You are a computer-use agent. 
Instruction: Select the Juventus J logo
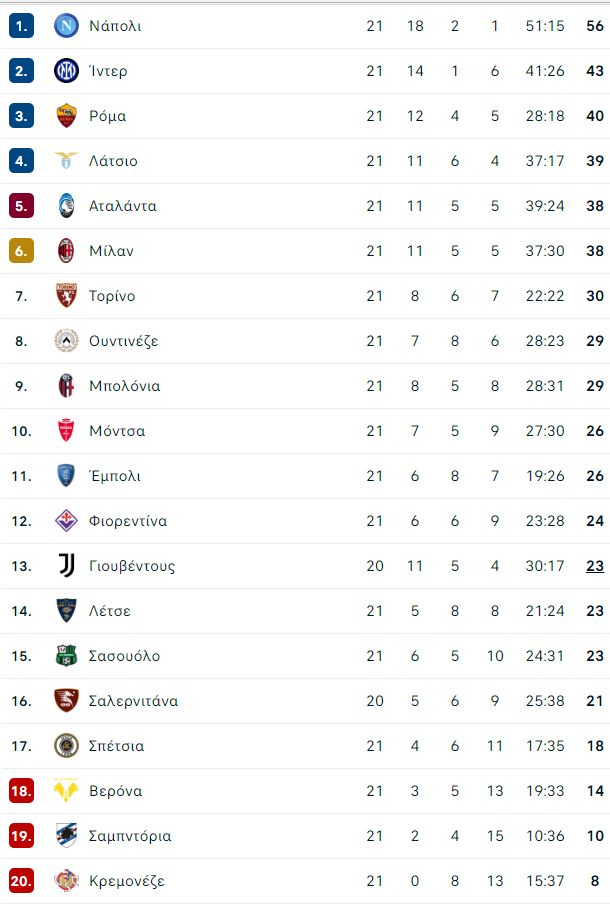(x=66, y=565)
